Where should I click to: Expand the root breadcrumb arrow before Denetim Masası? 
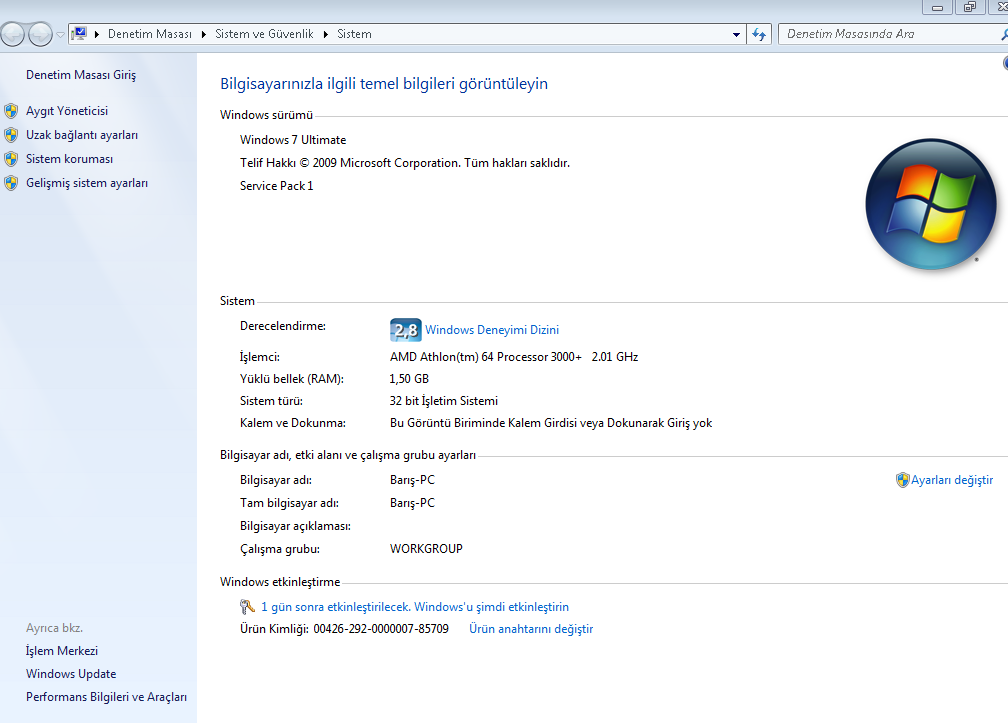[97, 34]
